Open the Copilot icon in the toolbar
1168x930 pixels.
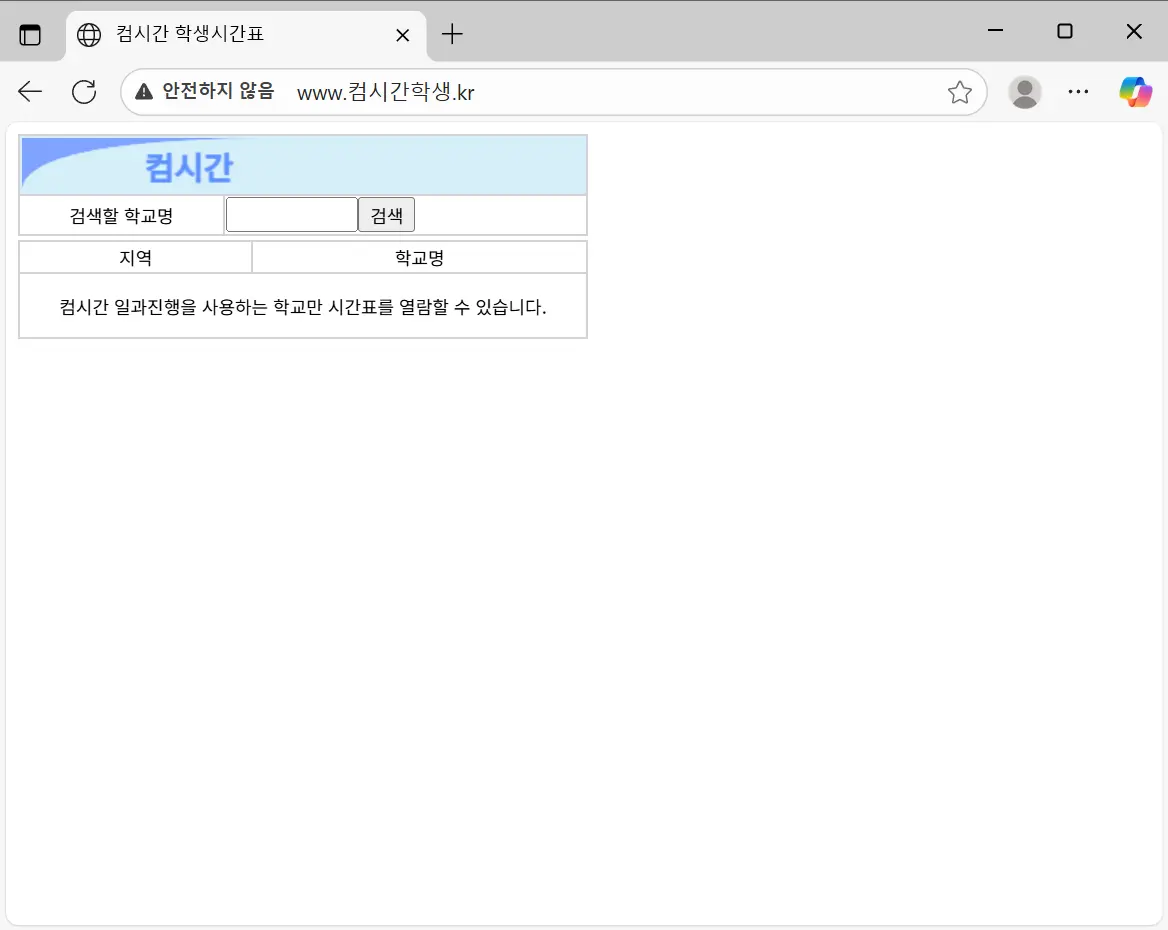(1136, 91)
